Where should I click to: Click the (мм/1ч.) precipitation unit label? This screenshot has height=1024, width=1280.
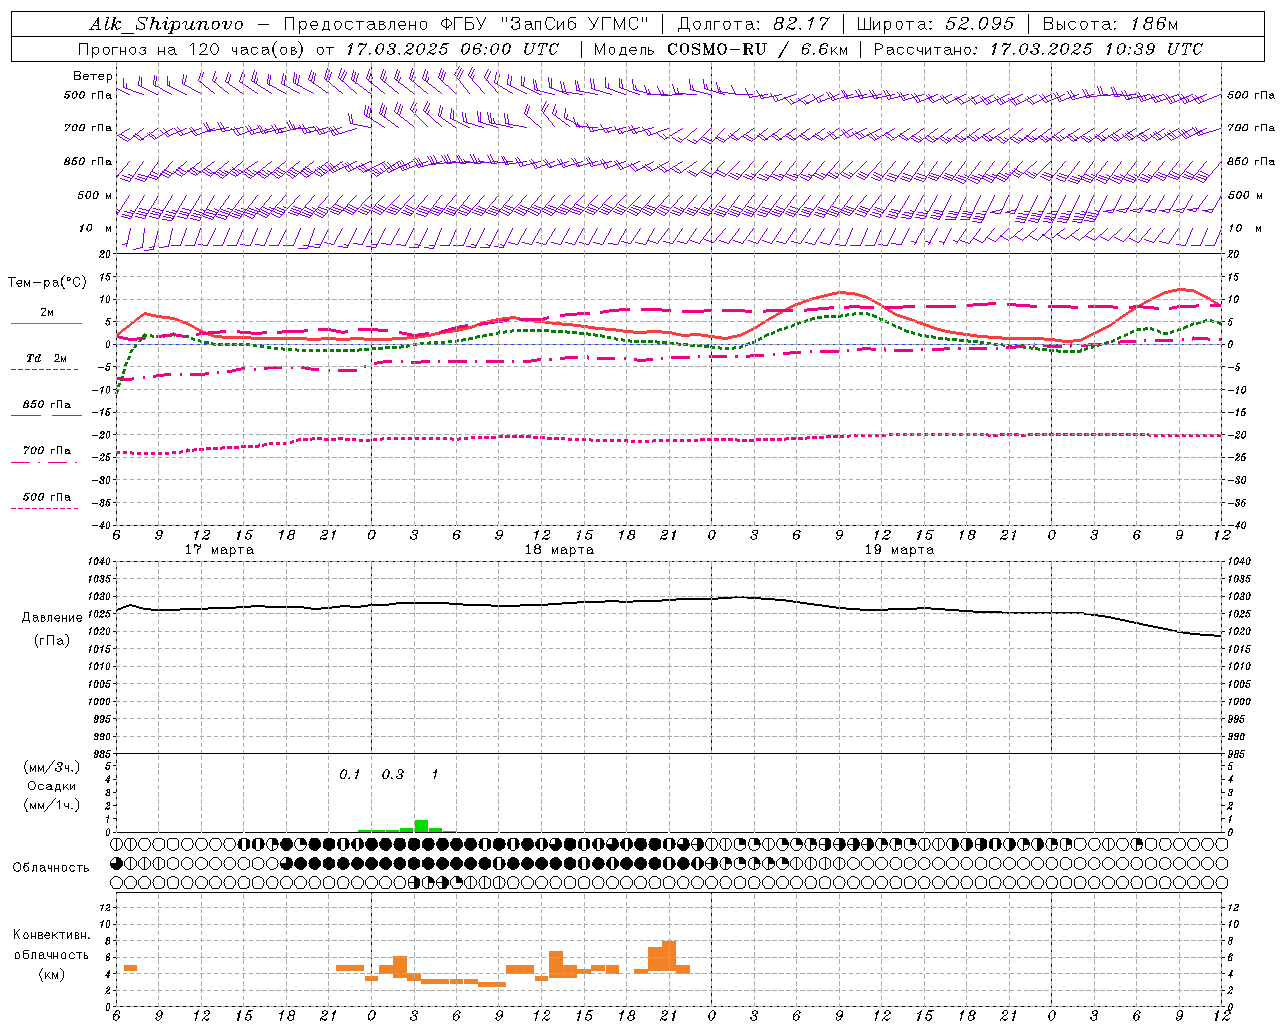(51, 805)
